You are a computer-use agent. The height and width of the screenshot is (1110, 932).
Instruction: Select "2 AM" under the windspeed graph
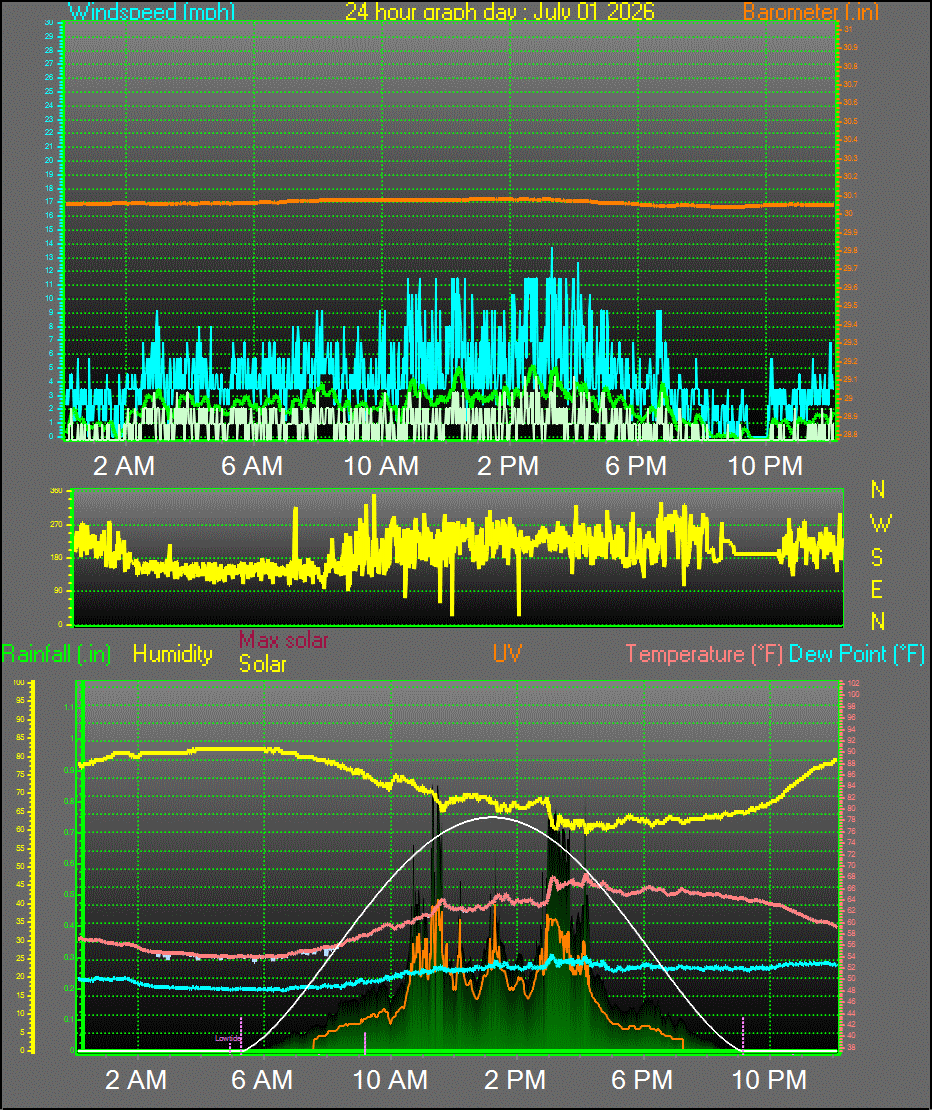click(x=124, y=466)
